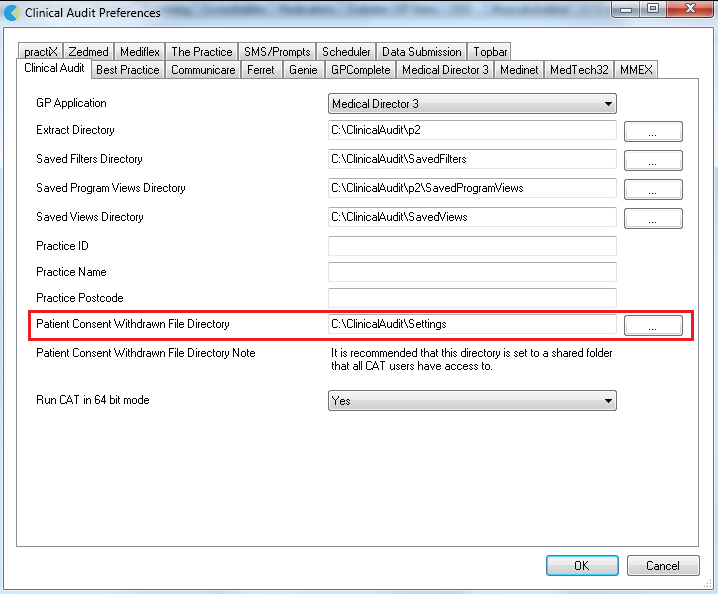Minimize the Clinical Audit Preferences window
This screenshot has height=594, width=718.
[x=626, y=9]
